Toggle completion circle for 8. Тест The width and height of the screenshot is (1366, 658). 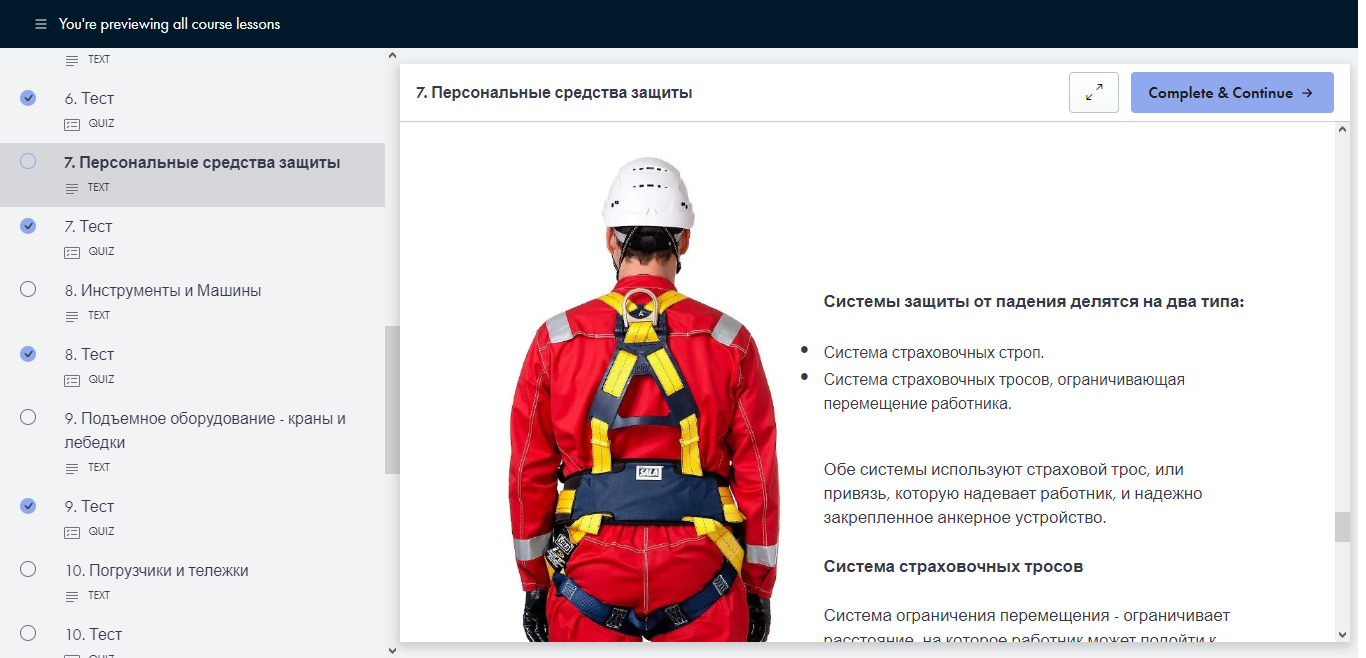point(28,354)
